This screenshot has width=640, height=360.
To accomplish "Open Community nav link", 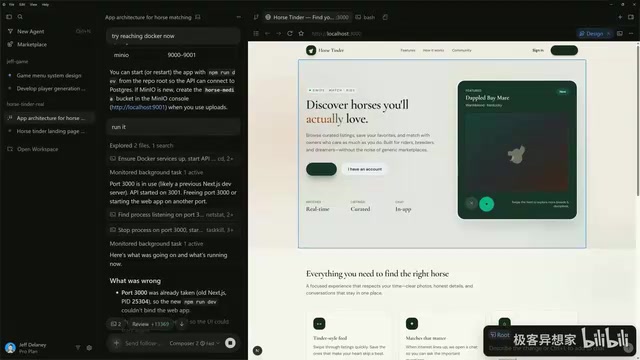I will [462, 50].
